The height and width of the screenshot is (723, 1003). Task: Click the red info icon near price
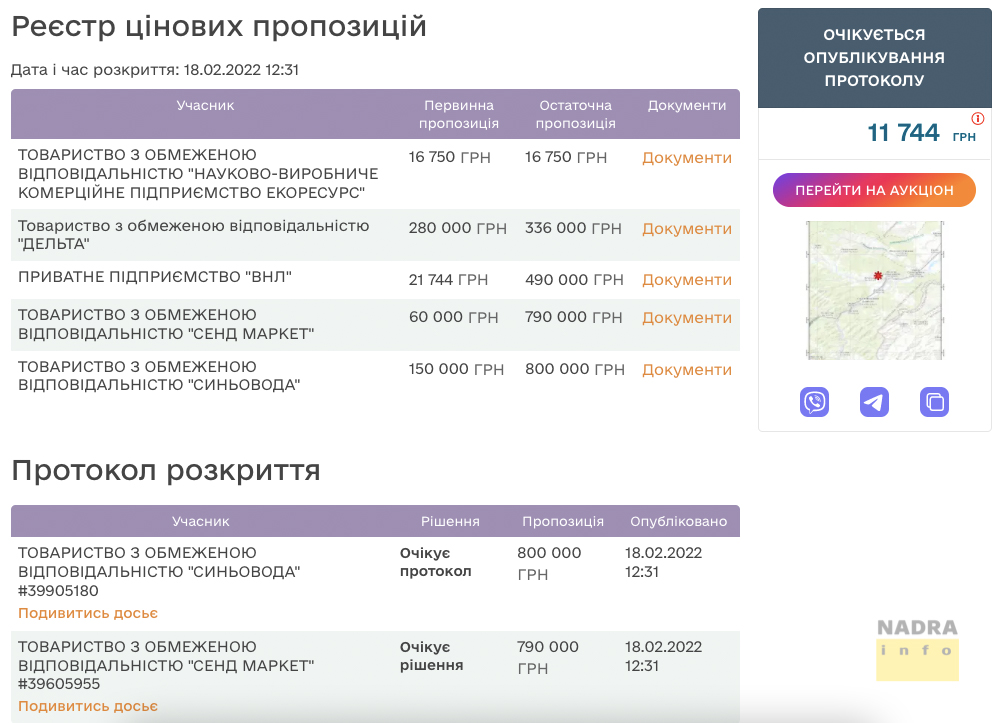[x=978, y=118]
